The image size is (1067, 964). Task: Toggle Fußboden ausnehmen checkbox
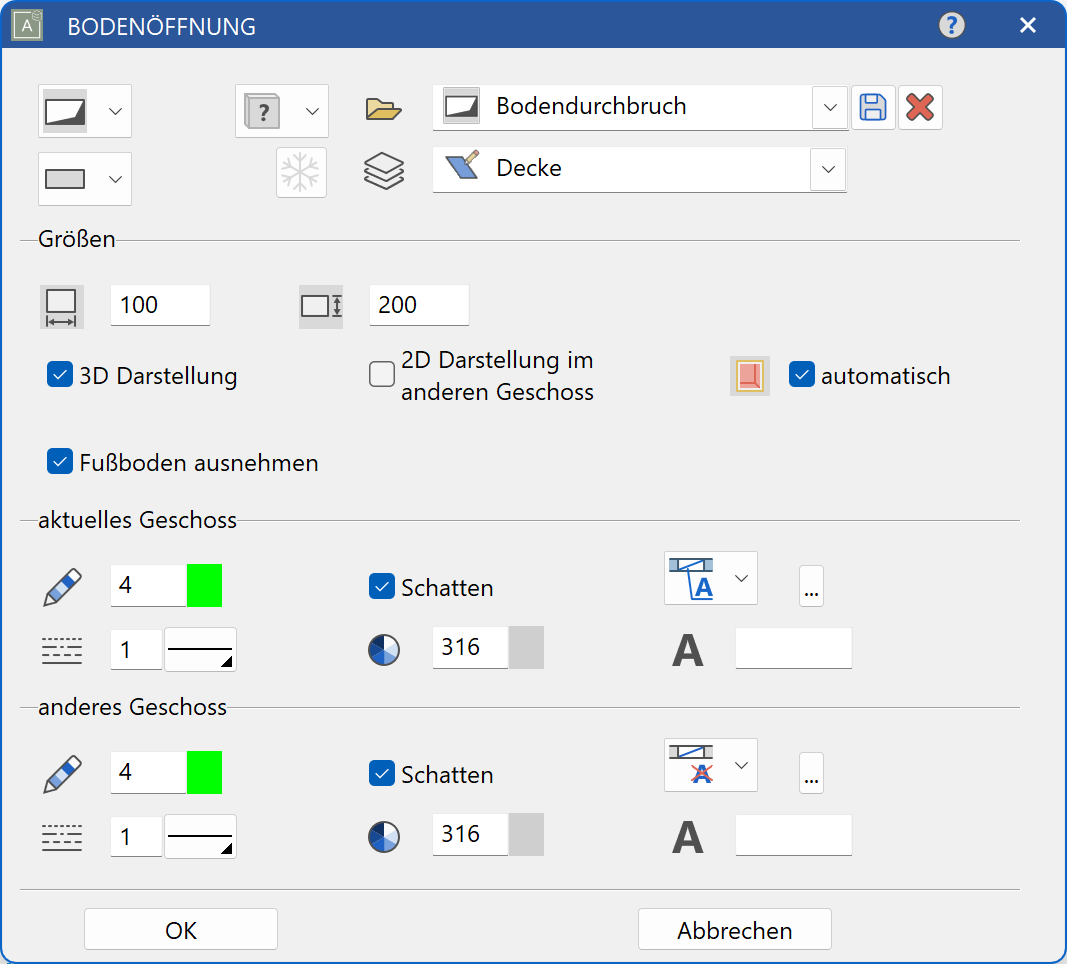click(x=60, y=461)
